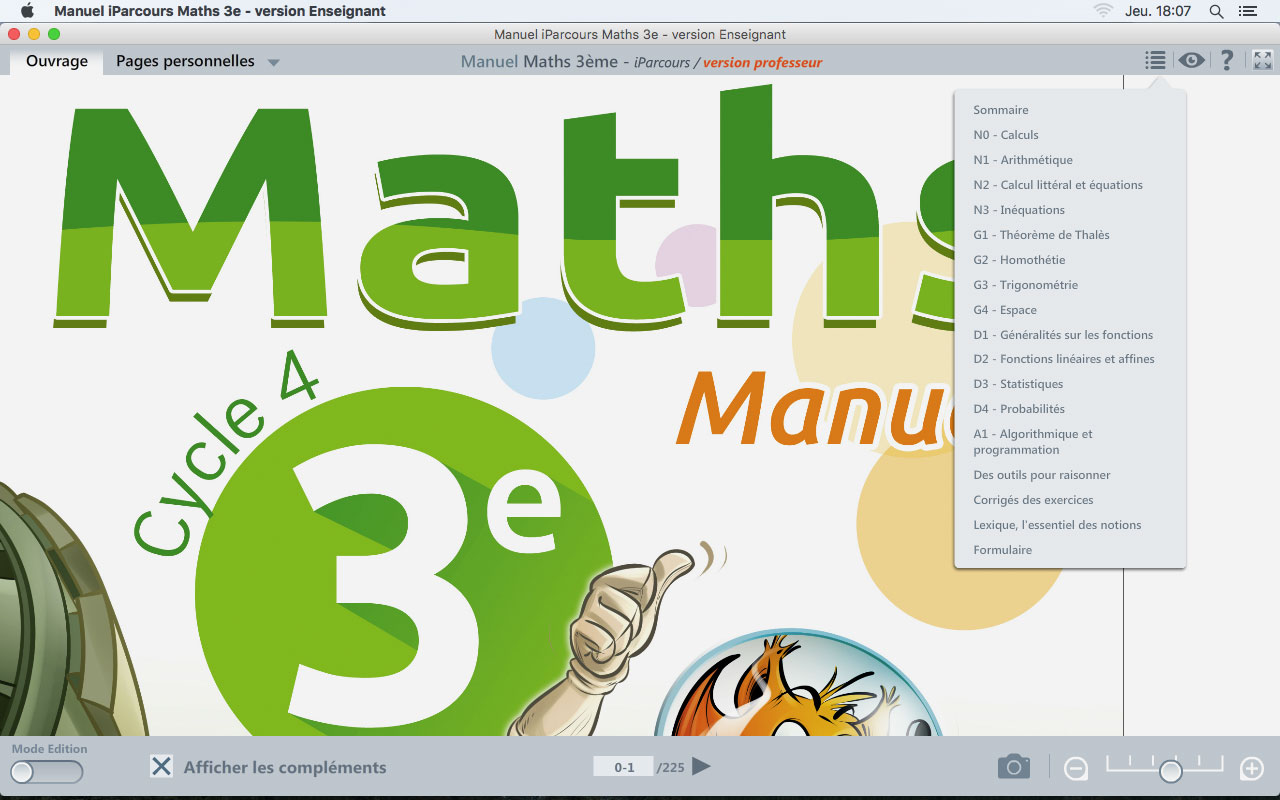Go to next page arrow
Screen dimensions: 1280x800
701,766
